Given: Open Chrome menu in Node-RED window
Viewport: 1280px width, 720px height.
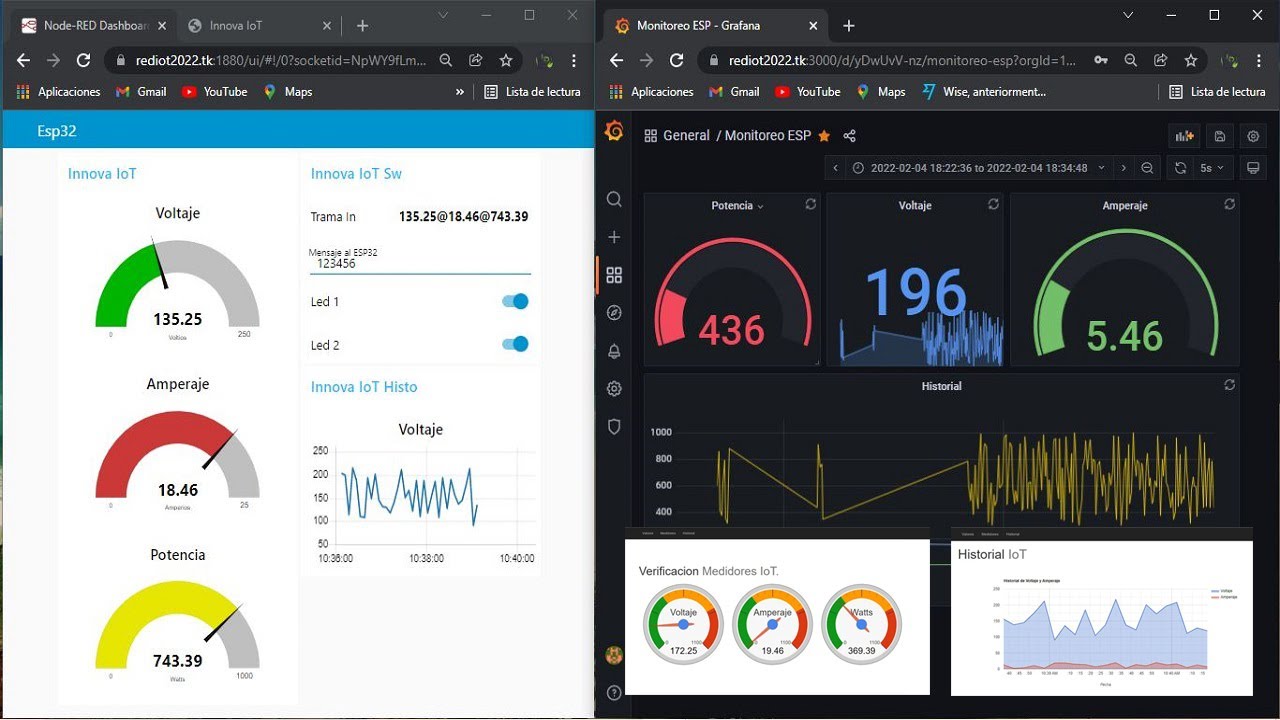Looking at the screenshot, I should [x=574, y=61].
